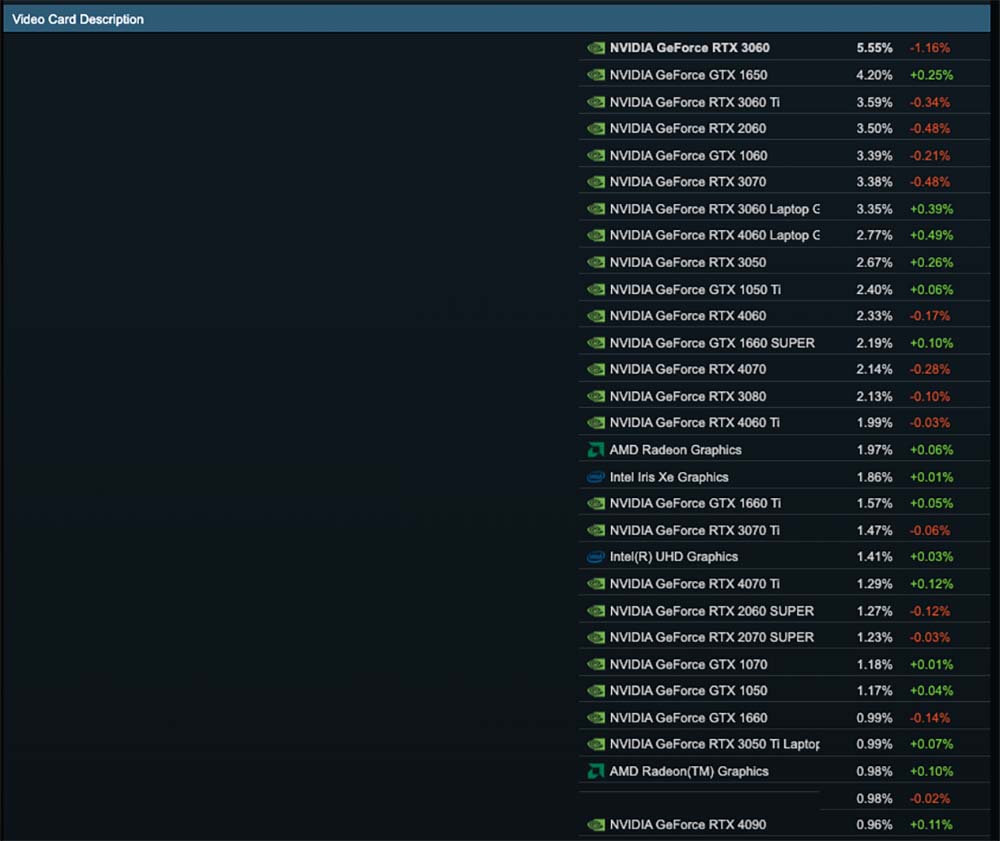Screen dimensions: 1000x841
Task: Select the AMD Radeon Graphics name
Action: click(675, 450)
